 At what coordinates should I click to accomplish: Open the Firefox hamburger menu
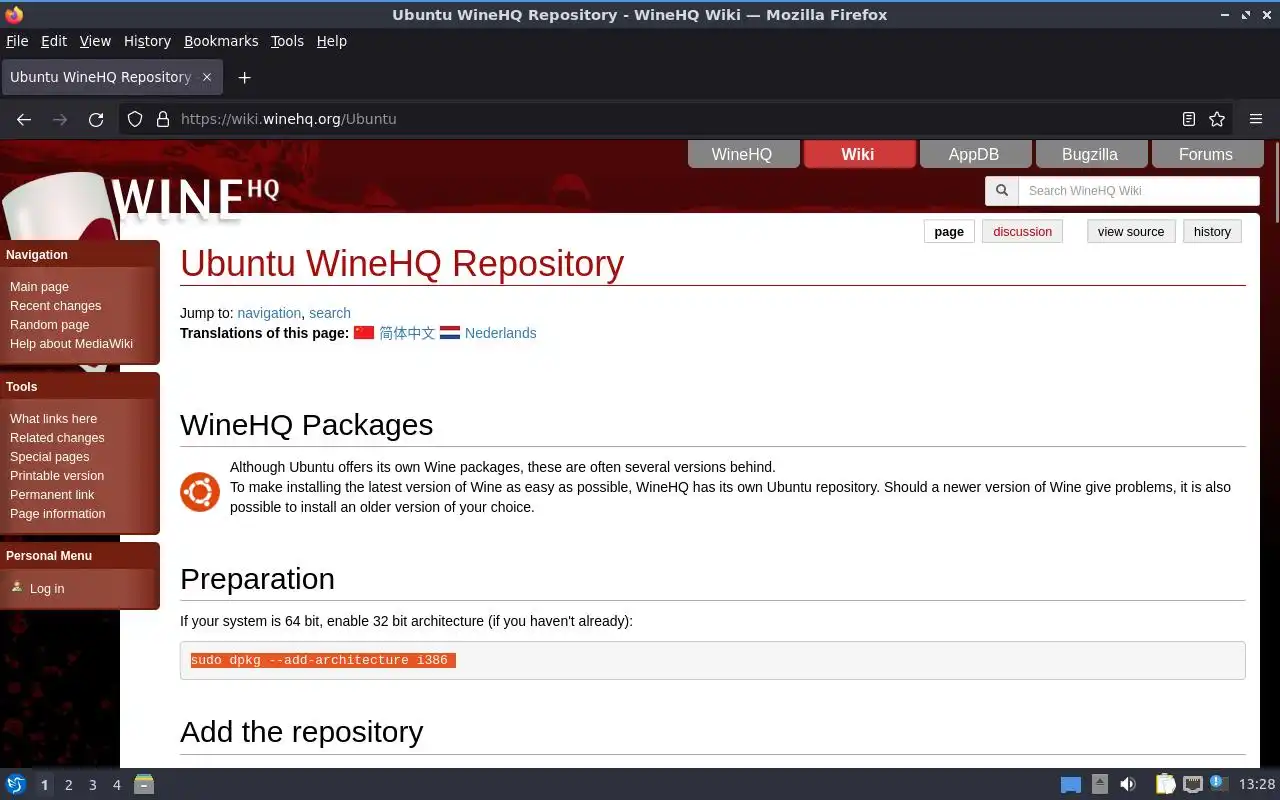(x=1256, y=119)
